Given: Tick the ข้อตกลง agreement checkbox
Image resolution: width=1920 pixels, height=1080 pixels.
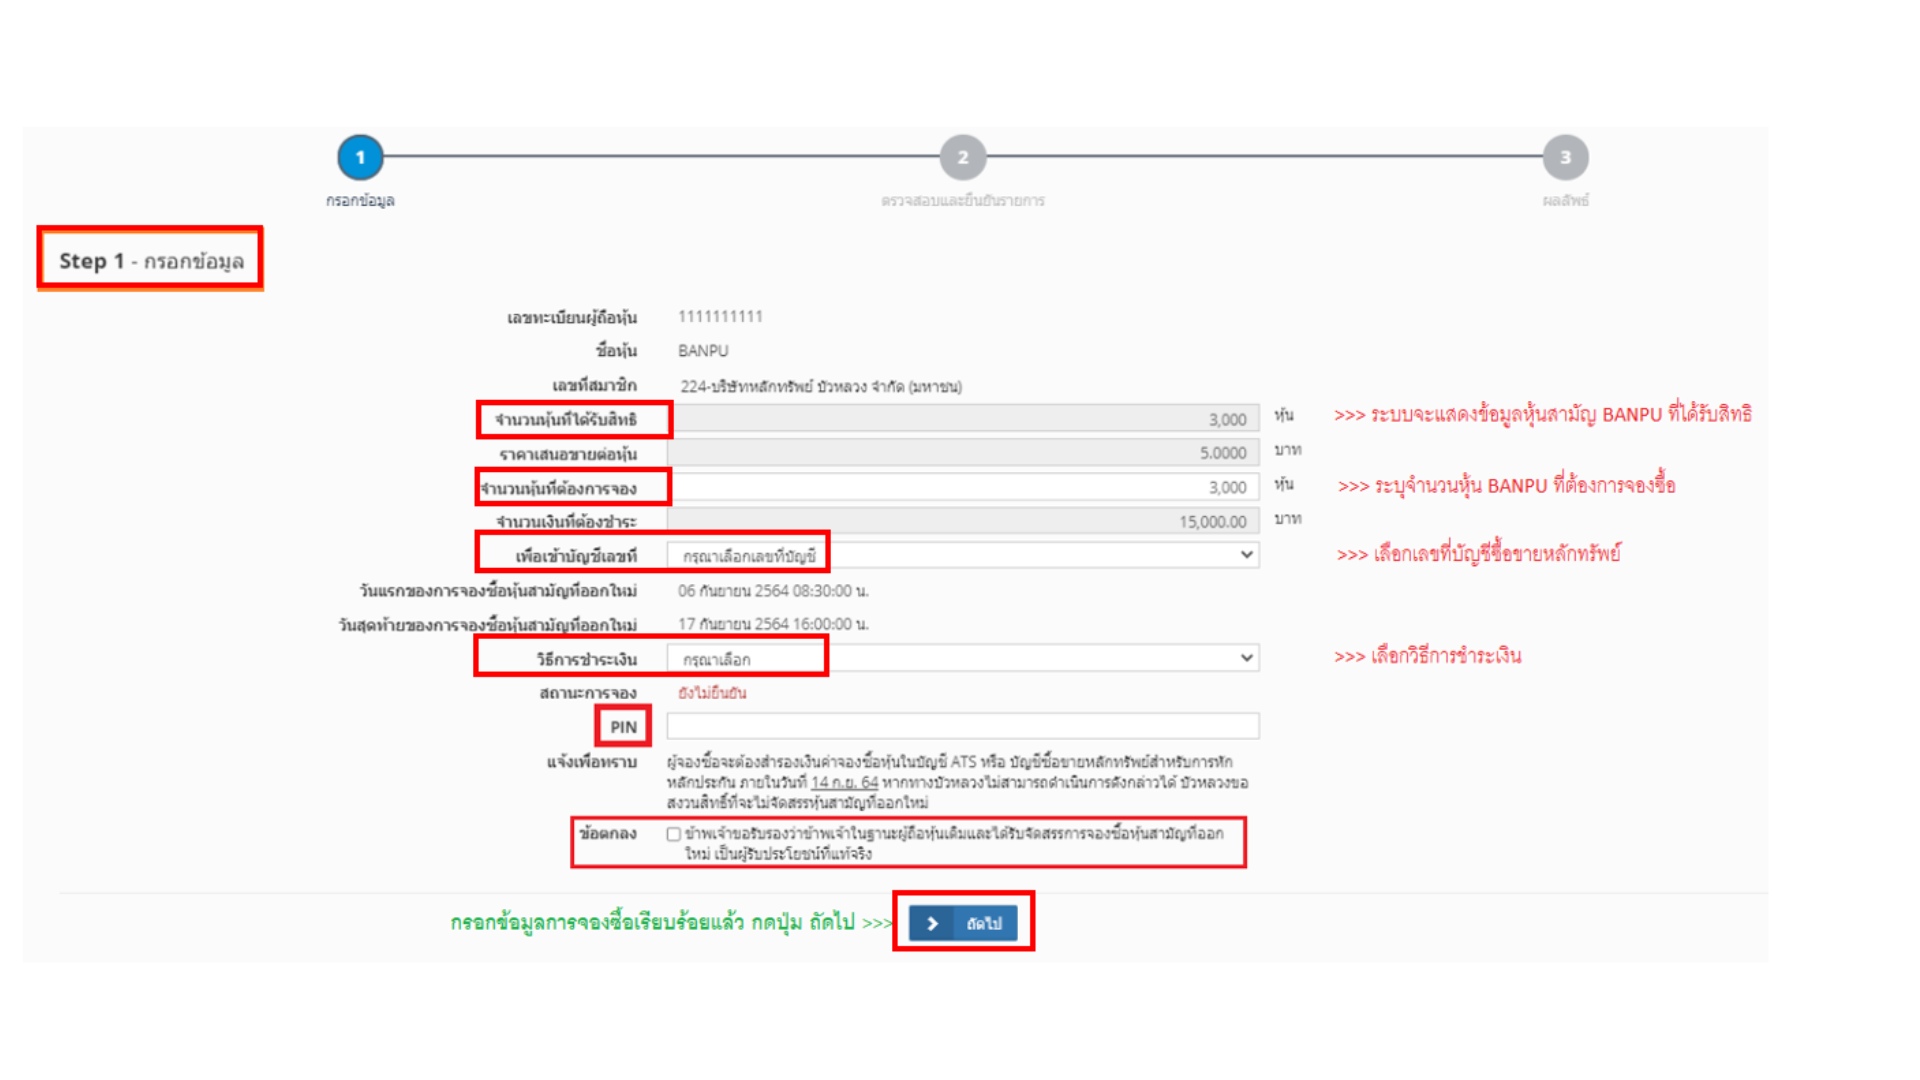Looking at the screenshot, I should pyautogui.click(x=673, y=834).
